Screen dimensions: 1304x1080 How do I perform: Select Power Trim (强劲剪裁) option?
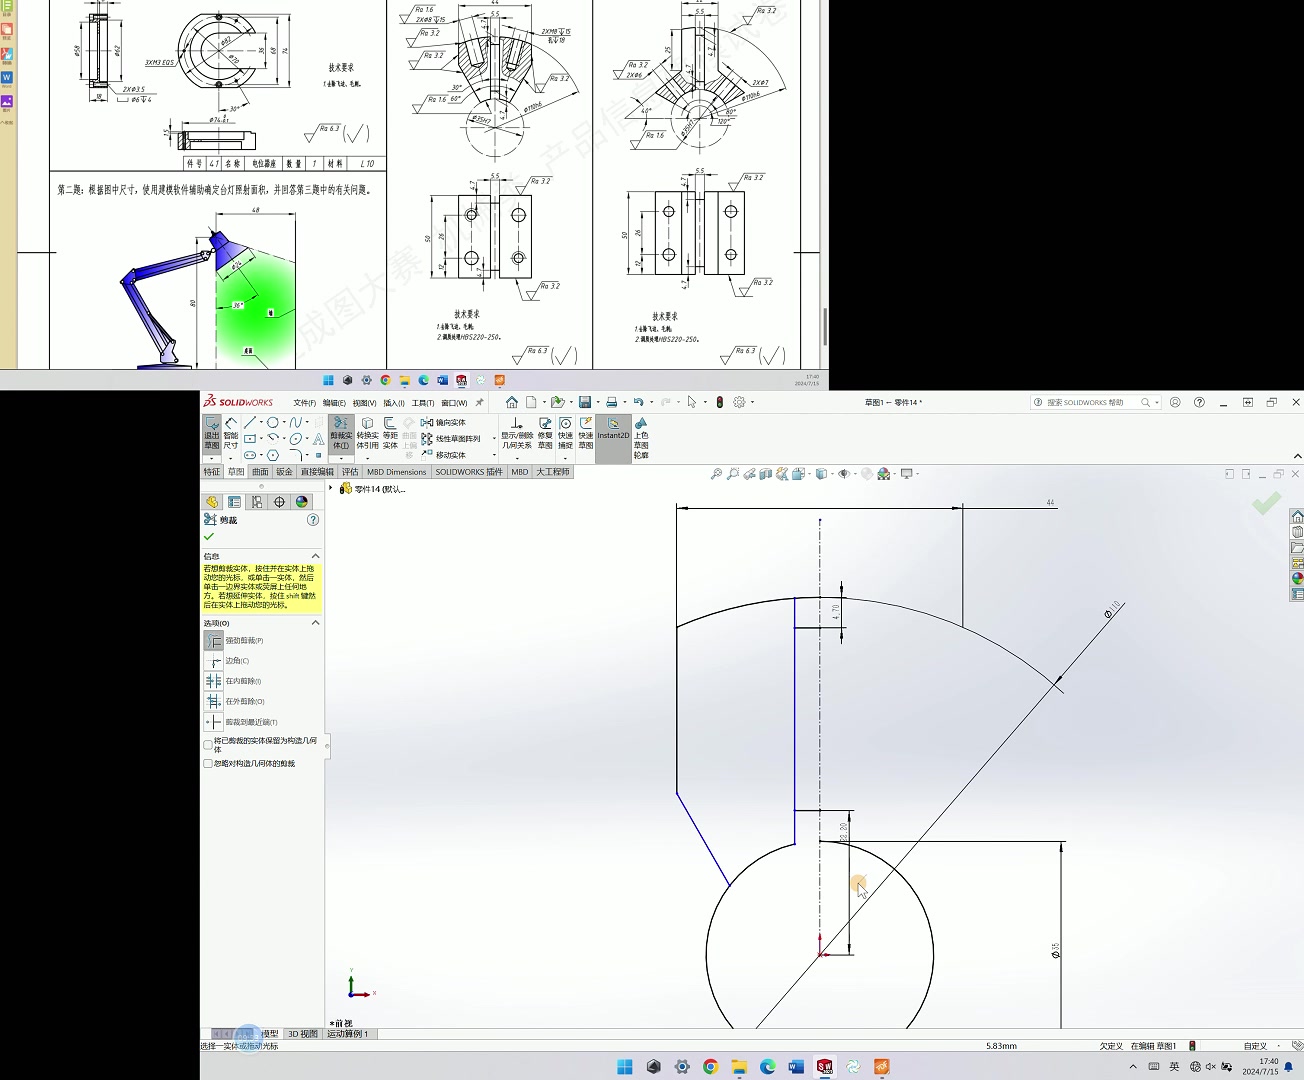213,640
